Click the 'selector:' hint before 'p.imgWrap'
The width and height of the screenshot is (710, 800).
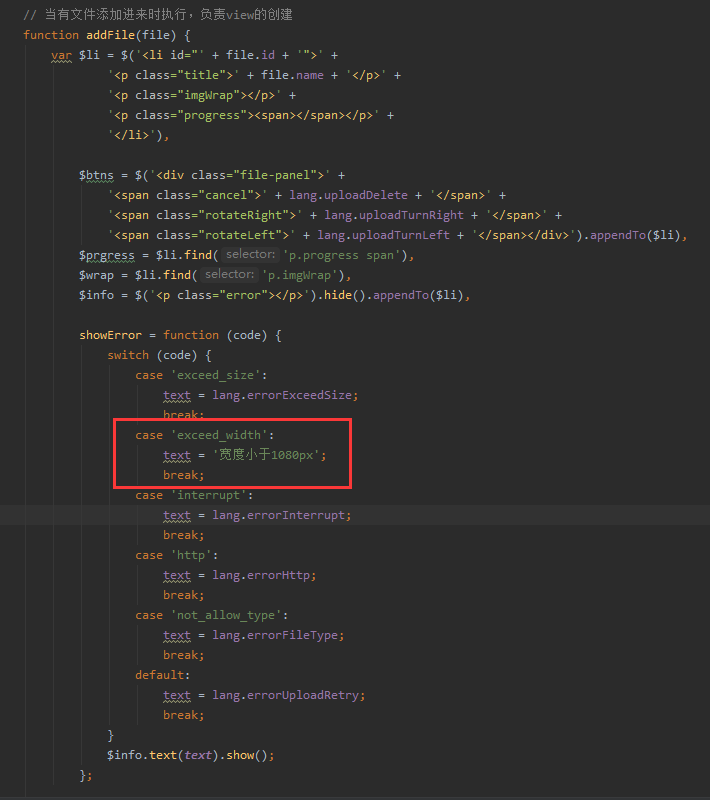(230, 275)
